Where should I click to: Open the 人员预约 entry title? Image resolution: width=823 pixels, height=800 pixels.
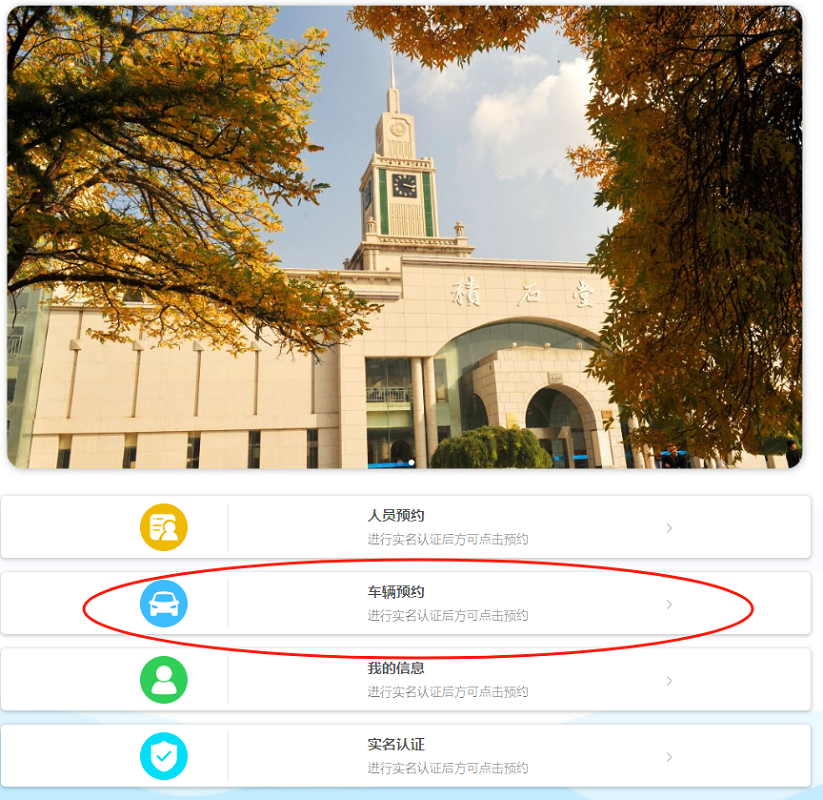coord(396,515)
